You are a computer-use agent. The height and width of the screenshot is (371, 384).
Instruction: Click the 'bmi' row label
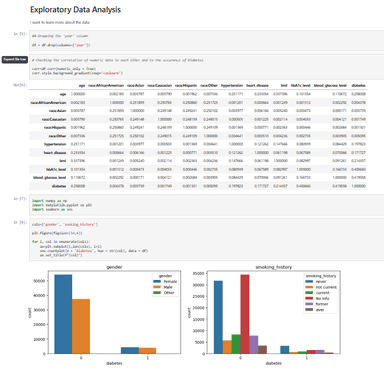click(x=63, y=161)
